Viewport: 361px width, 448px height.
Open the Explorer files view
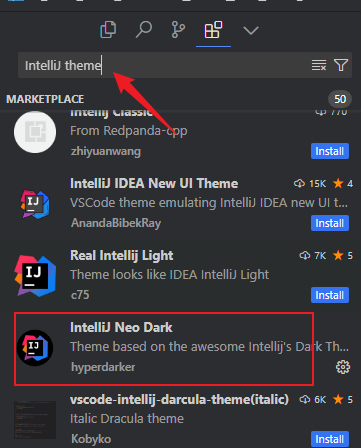pyautogui.click(x=108, y=30)
